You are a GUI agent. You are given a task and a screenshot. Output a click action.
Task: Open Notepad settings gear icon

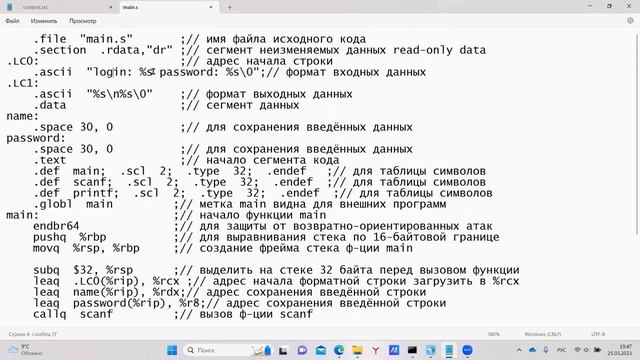click(630, 20)
